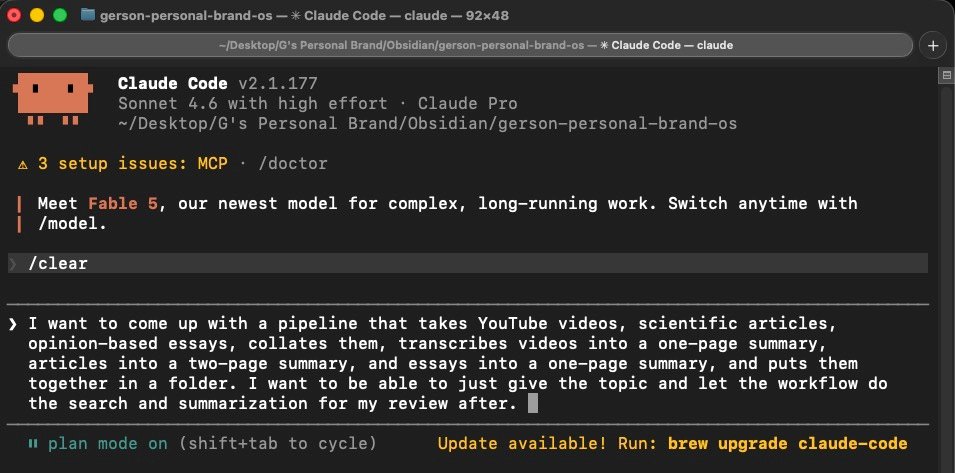Minimize the window with the yellow button

pos(37,15)
